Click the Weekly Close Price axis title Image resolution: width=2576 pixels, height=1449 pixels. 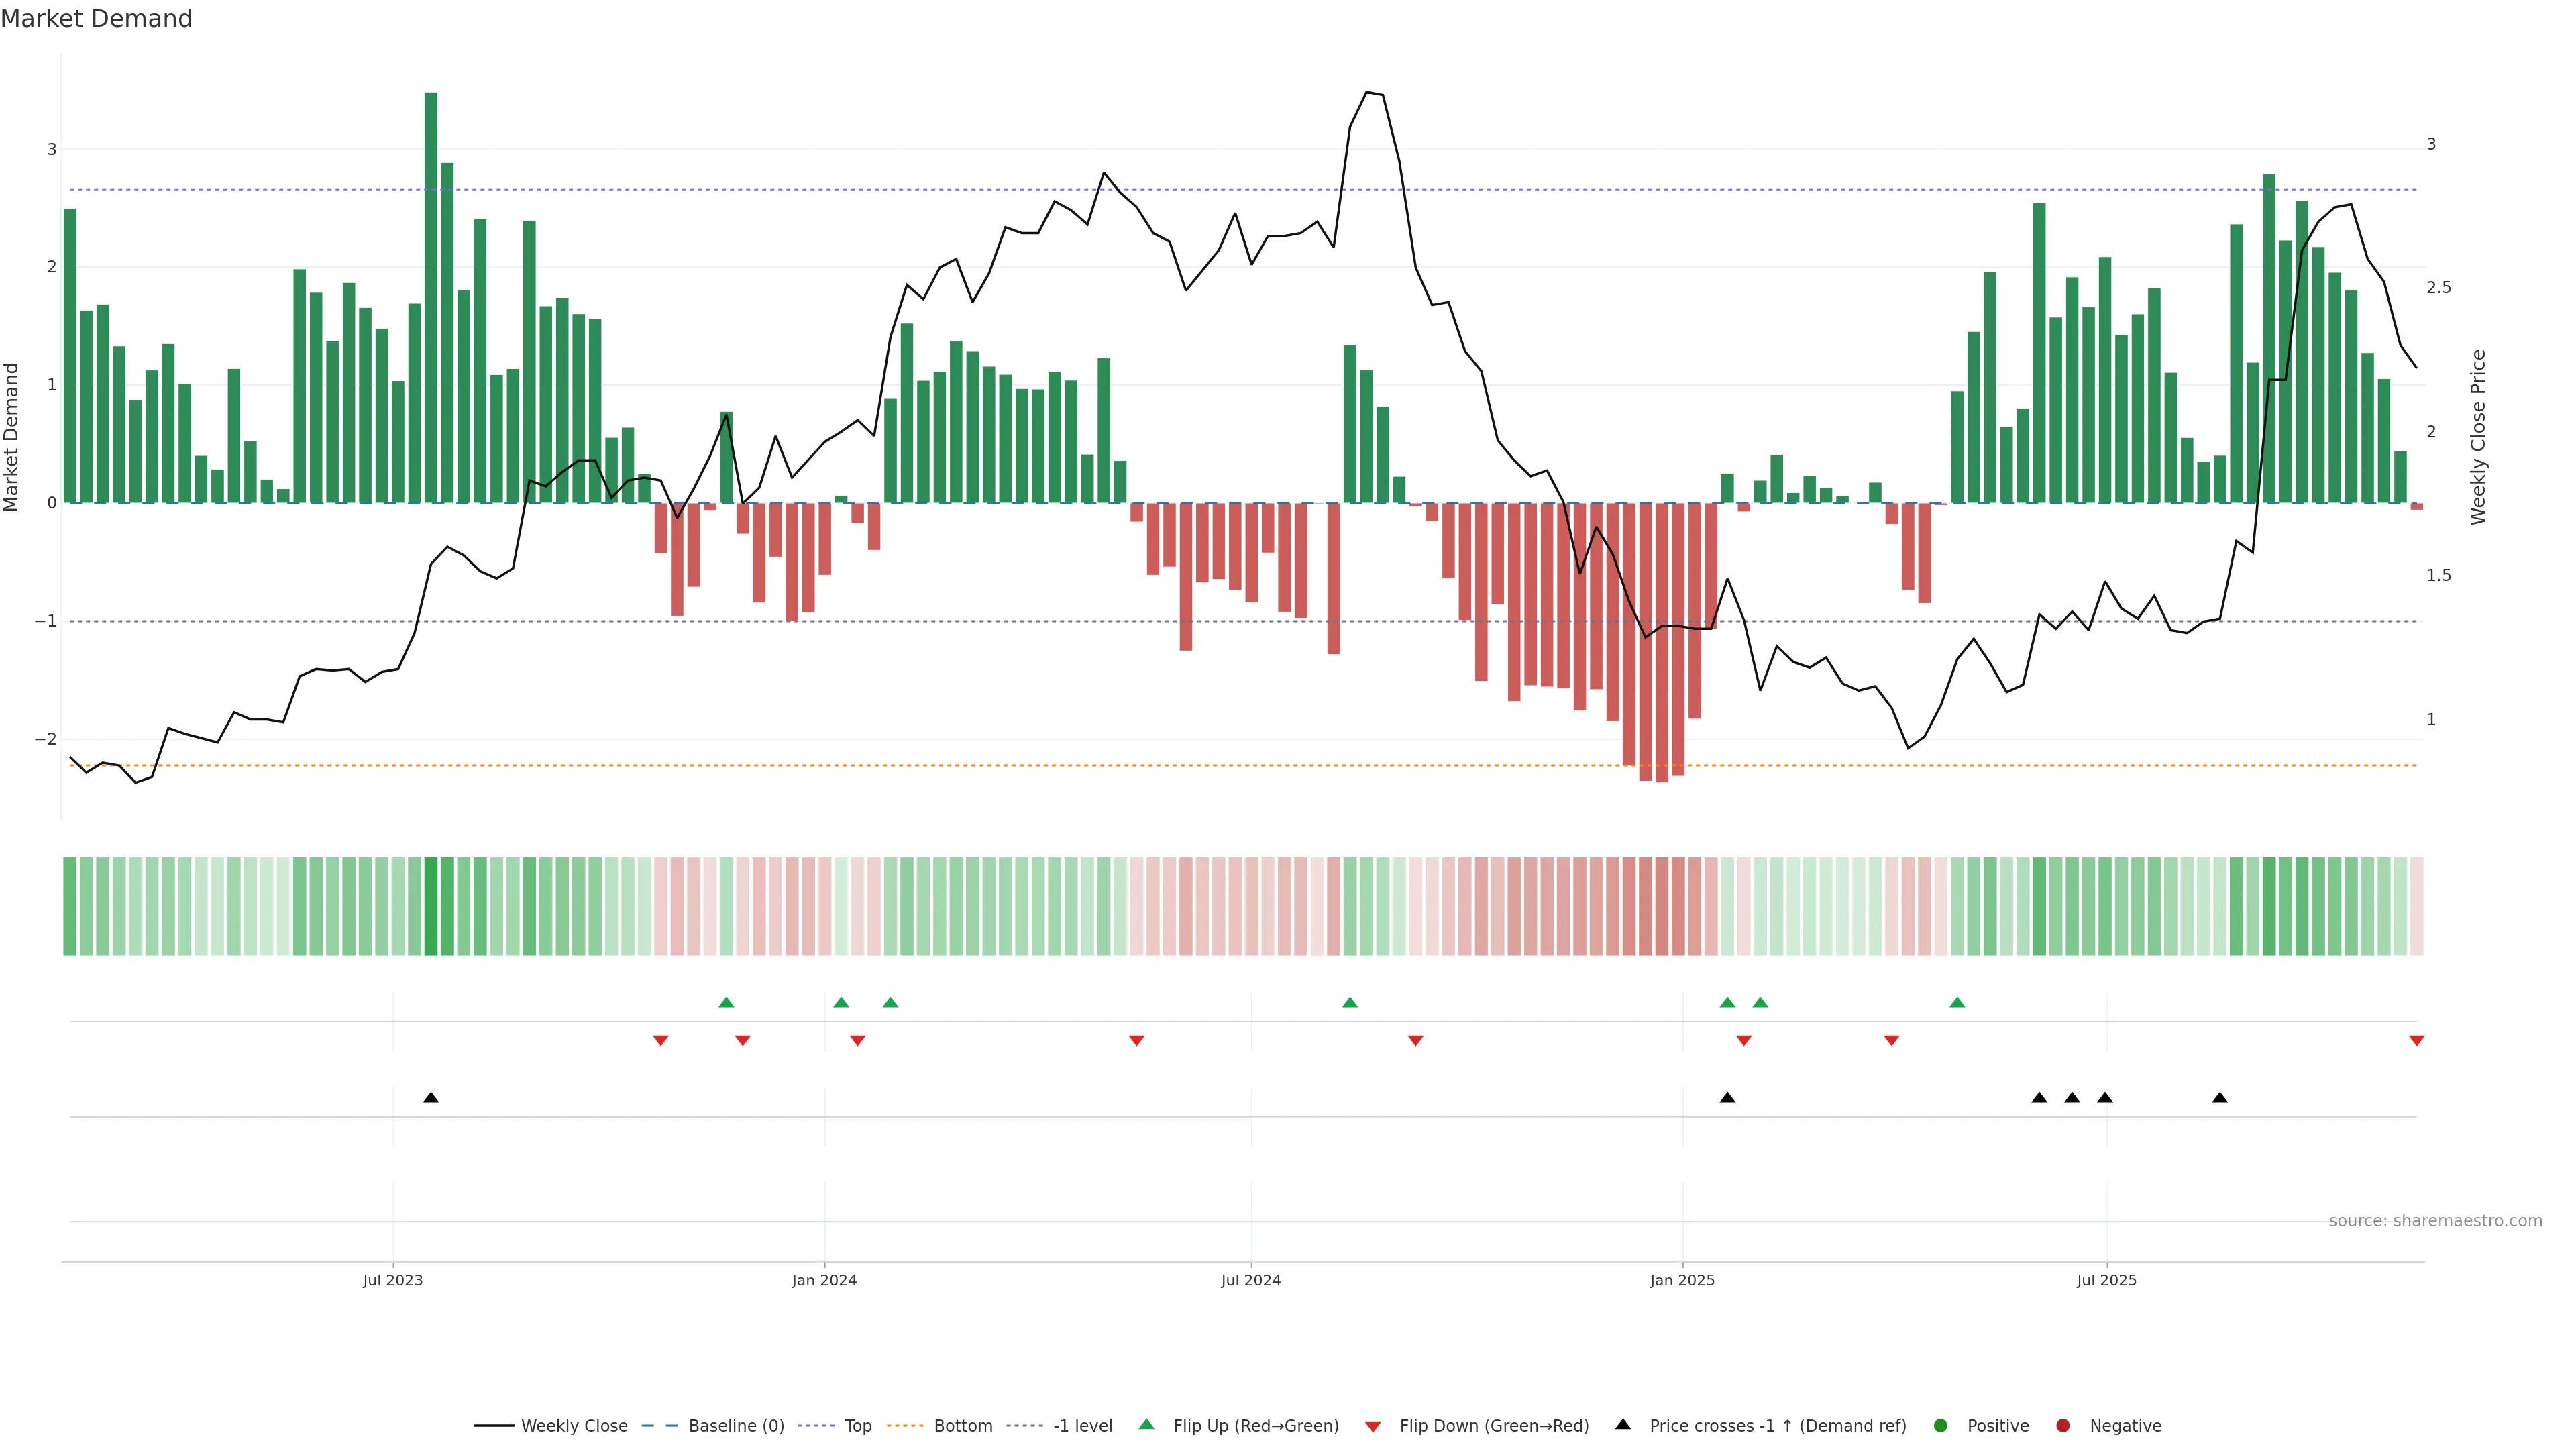(2477, 437)
